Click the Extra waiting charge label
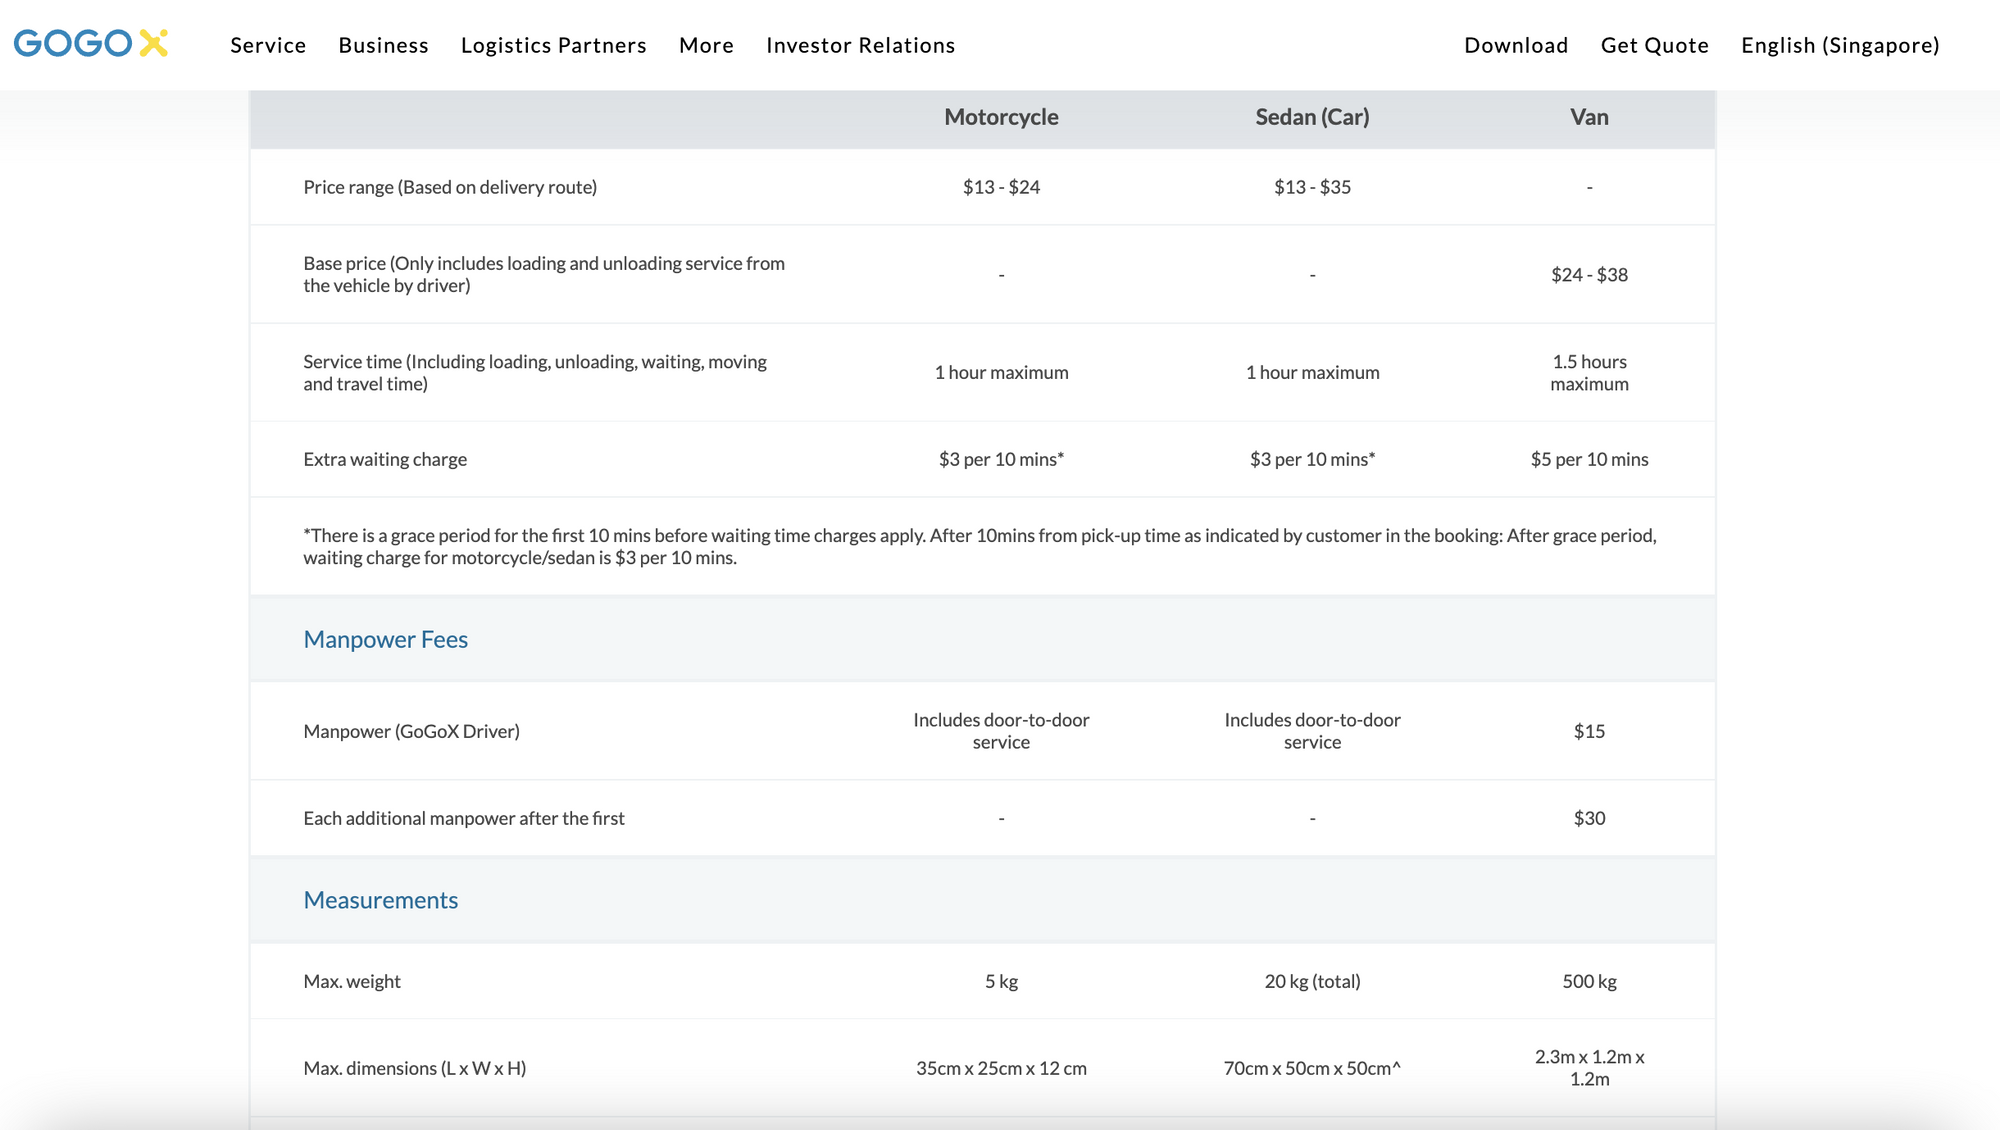The width and height of the screenshot is (2000, 1130). pos(385,459)
